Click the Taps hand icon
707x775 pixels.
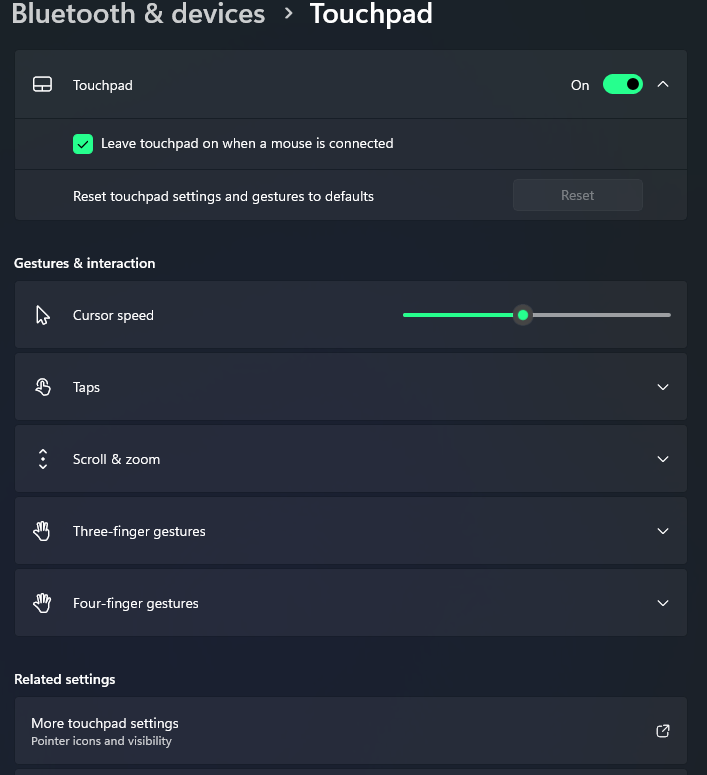[x=43, y=387]
